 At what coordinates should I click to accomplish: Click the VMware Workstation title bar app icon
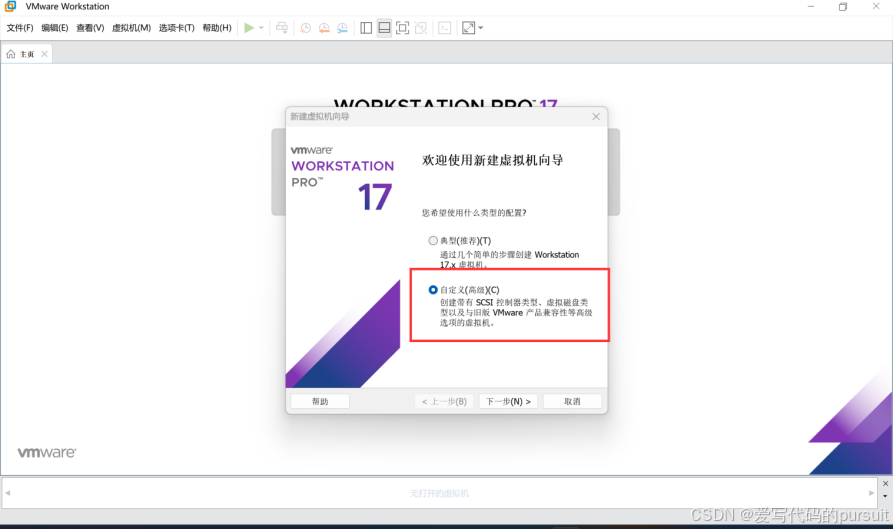point(10,6)
